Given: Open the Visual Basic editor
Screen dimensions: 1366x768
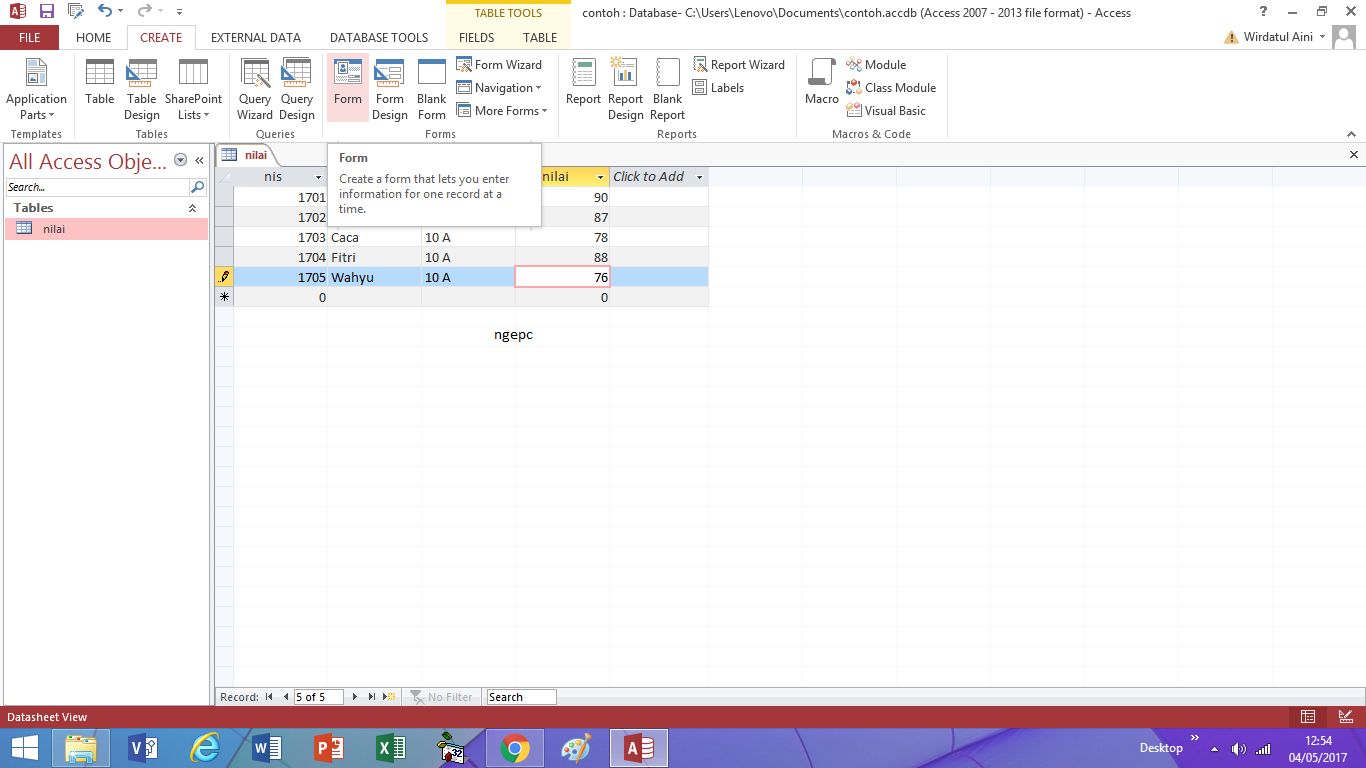Looking at the screenshot, I should click(x=890, y=110).
